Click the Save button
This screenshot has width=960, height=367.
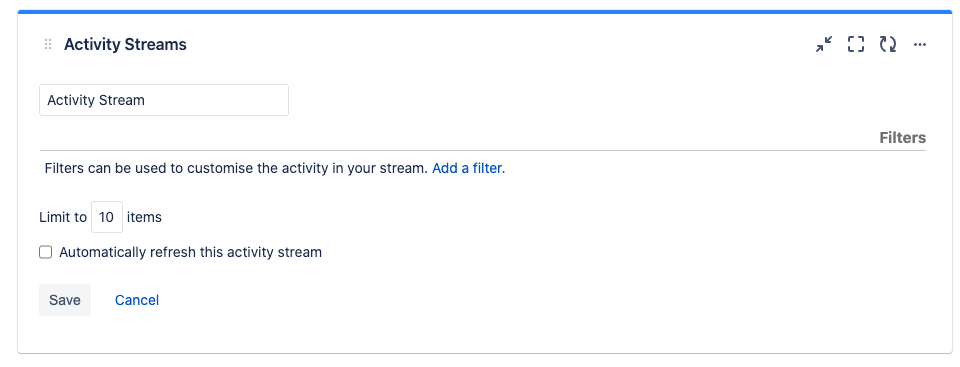[x=65, y=300]
